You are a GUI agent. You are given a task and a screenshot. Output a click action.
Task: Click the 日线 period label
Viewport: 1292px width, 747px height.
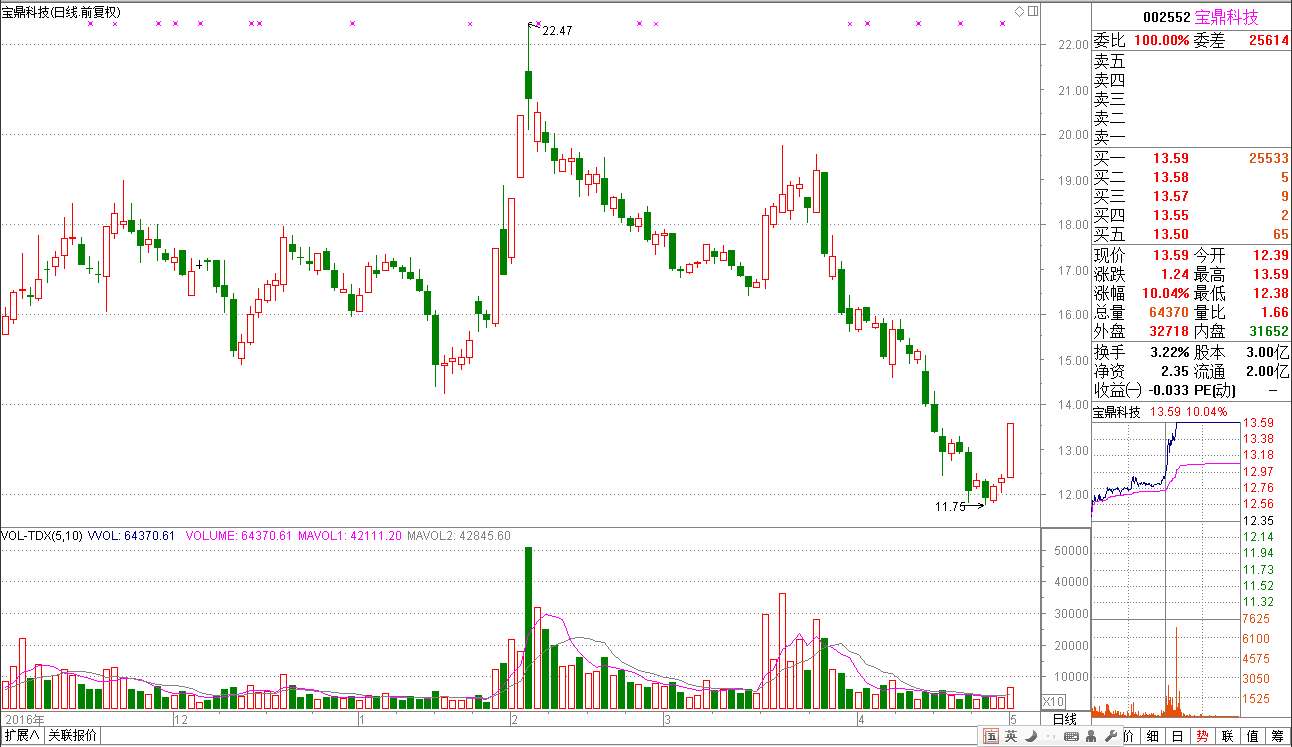pos(1065,719)
